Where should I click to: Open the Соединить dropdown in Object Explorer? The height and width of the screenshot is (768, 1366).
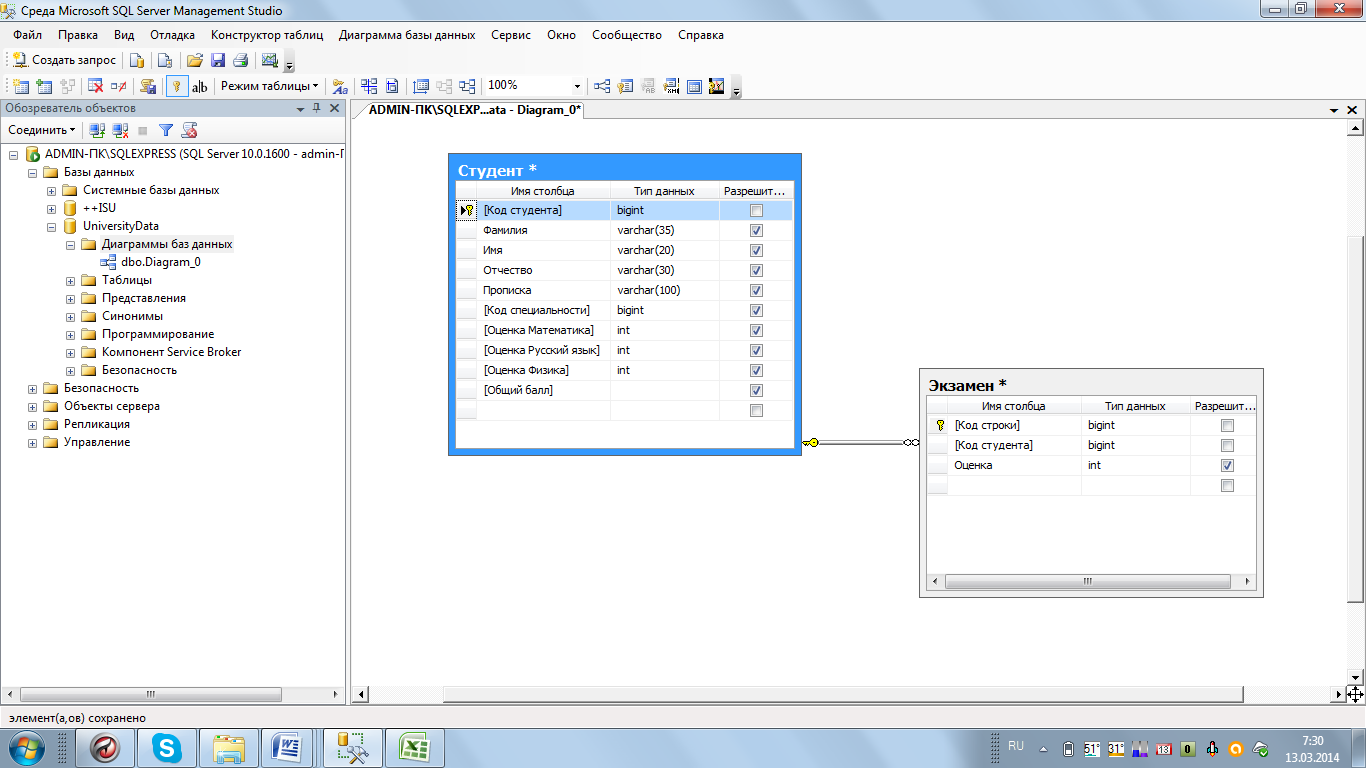(x=42, y=130)
